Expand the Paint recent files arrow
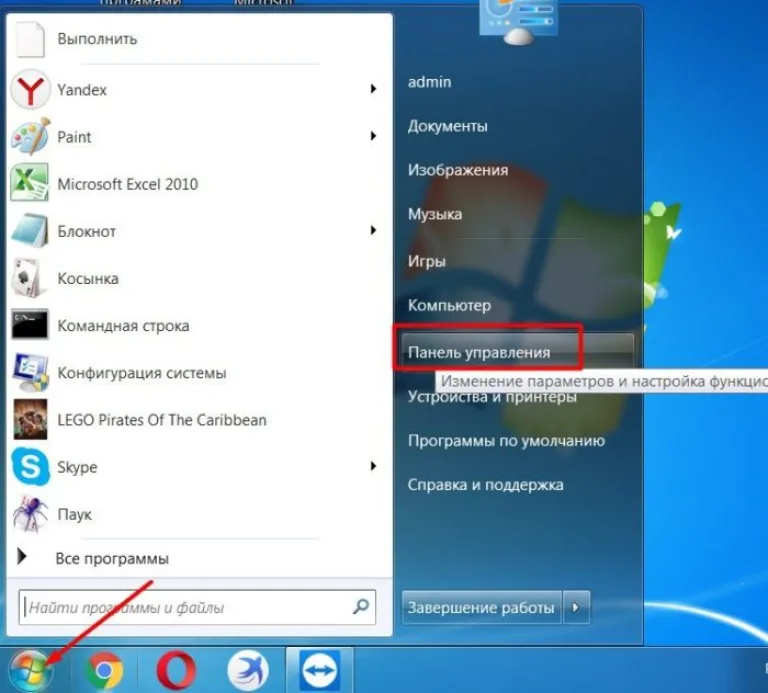768x693 pixels. point(373,136)
